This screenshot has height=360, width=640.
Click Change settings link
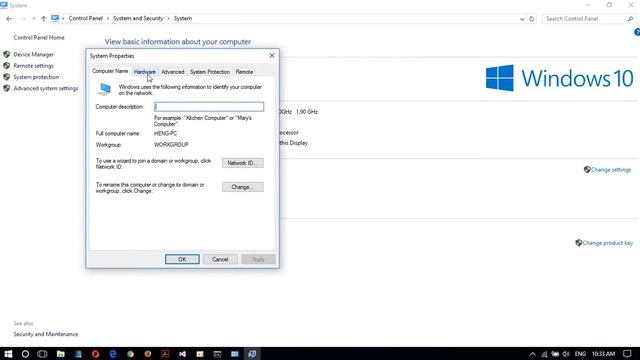611,170
